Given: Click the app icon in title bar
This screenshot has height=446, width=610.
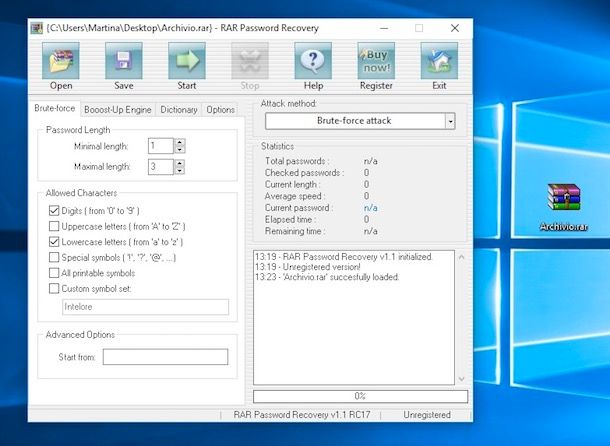Looking at the screenshot, I should tap(37, 28).
